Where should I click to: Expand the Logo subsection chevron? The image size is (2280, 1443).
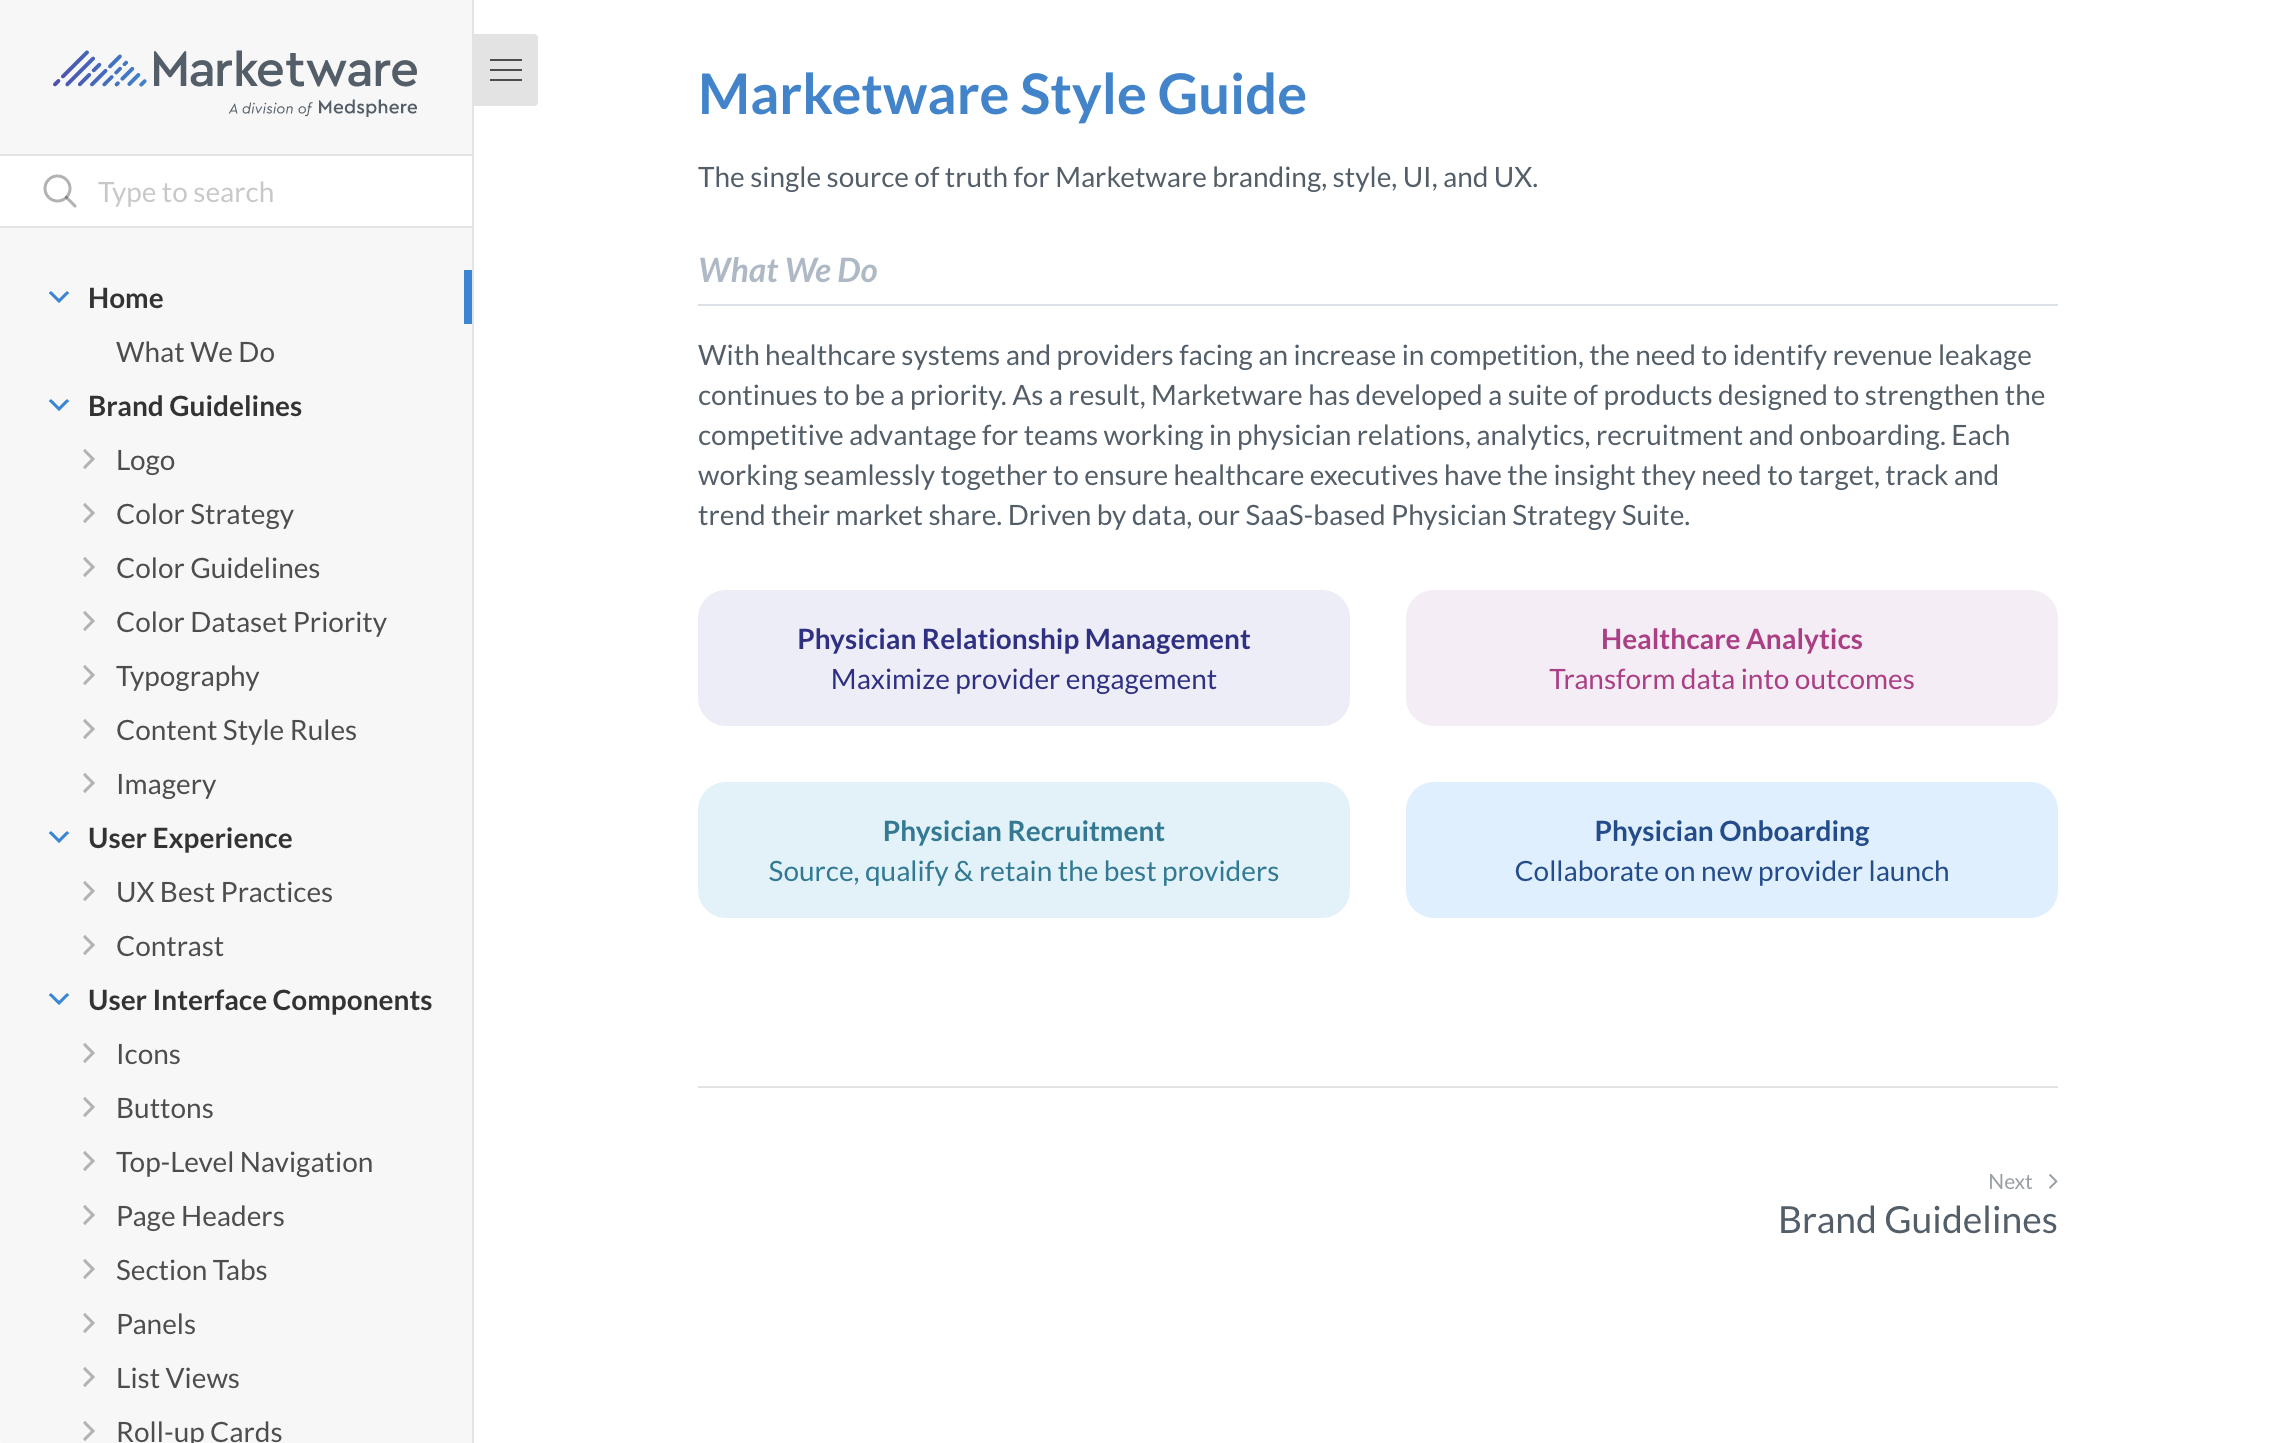(x=90, y=458)
